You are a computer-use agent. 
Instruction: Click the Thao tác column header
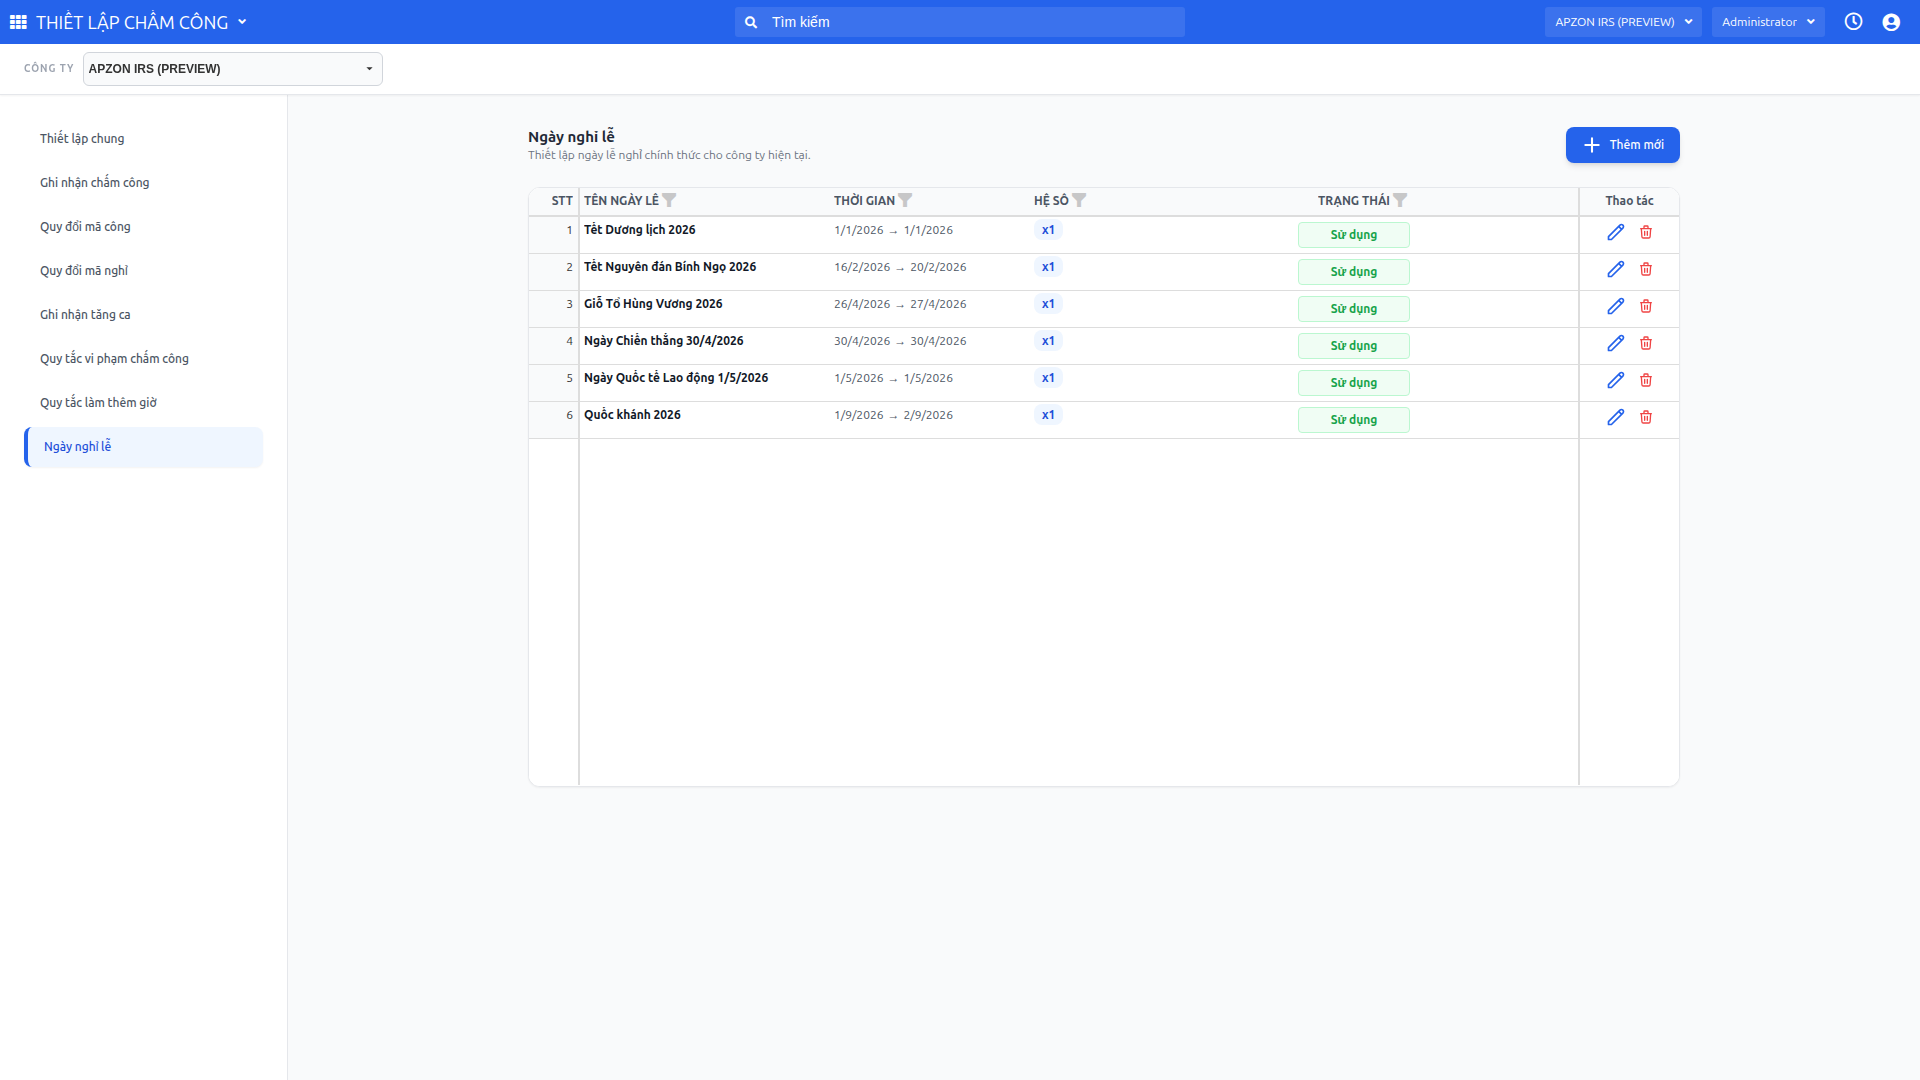1629,201
